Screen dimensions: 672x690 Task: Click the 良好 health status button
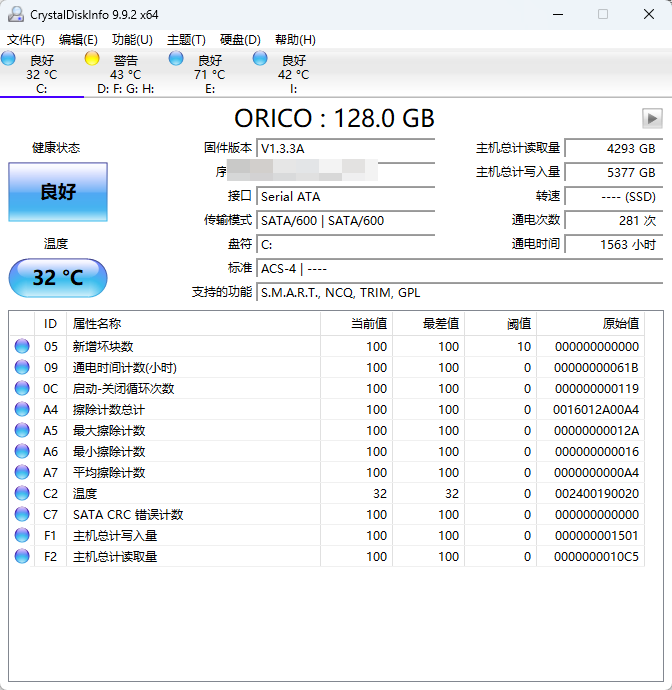(x=58, y=192)
